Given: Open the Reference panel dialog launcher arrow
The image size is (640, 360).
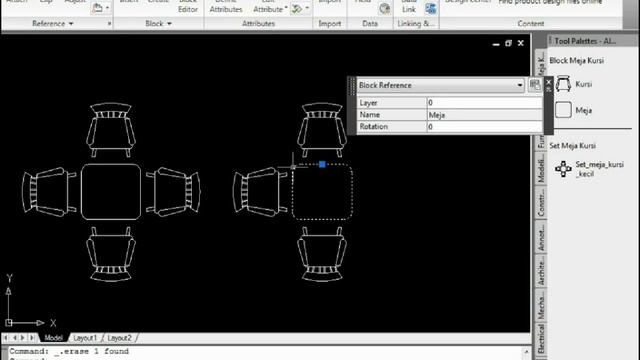Looking at the screenshot, I should coord(109,24).
